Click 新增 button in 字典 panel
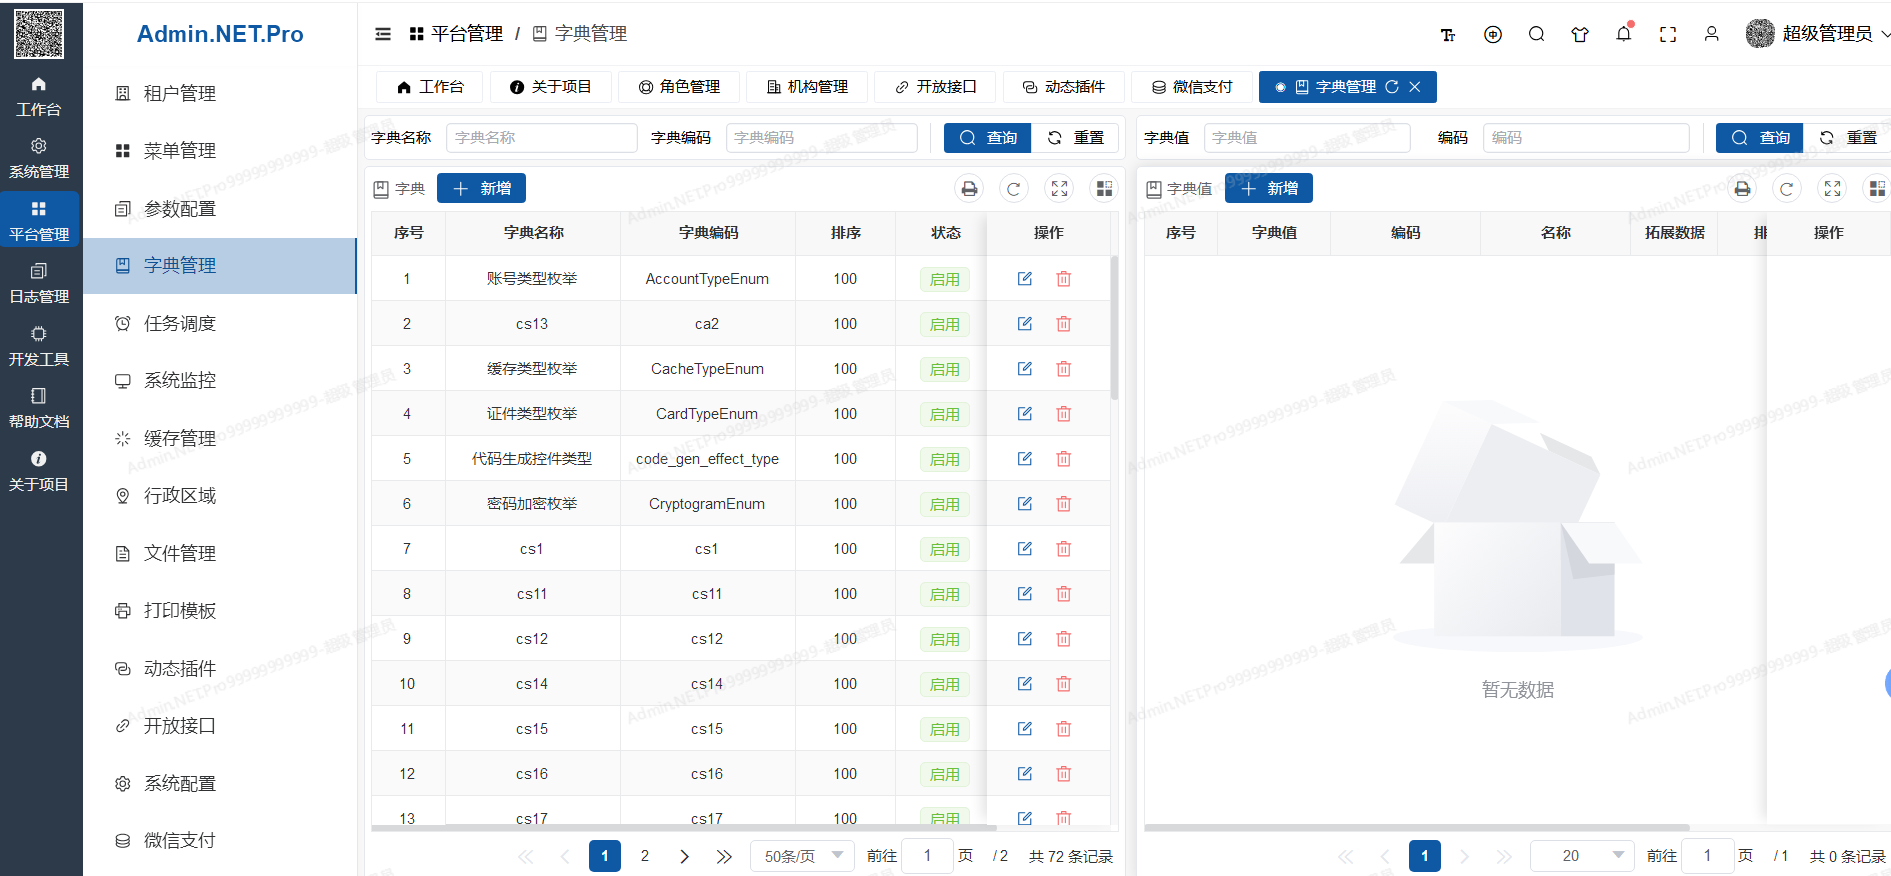 482,188
